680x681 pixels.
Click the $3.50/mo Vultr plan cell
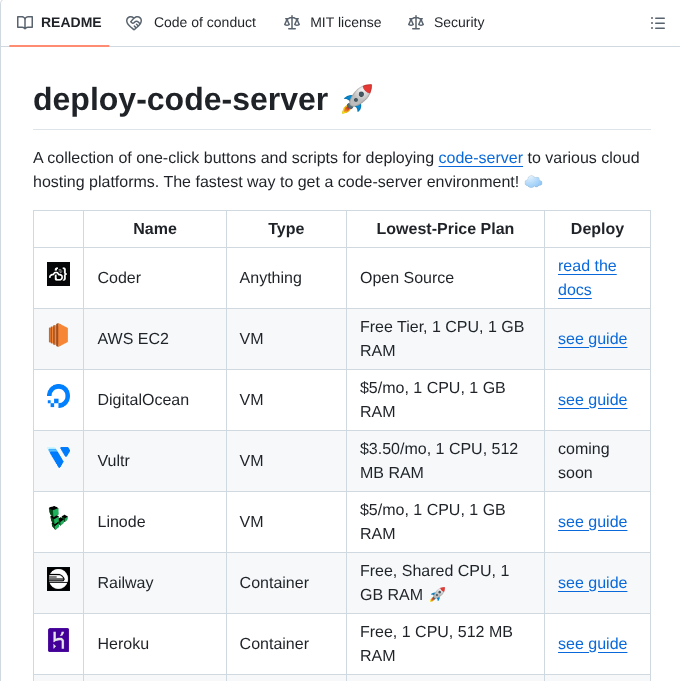[x=445, y=461]
